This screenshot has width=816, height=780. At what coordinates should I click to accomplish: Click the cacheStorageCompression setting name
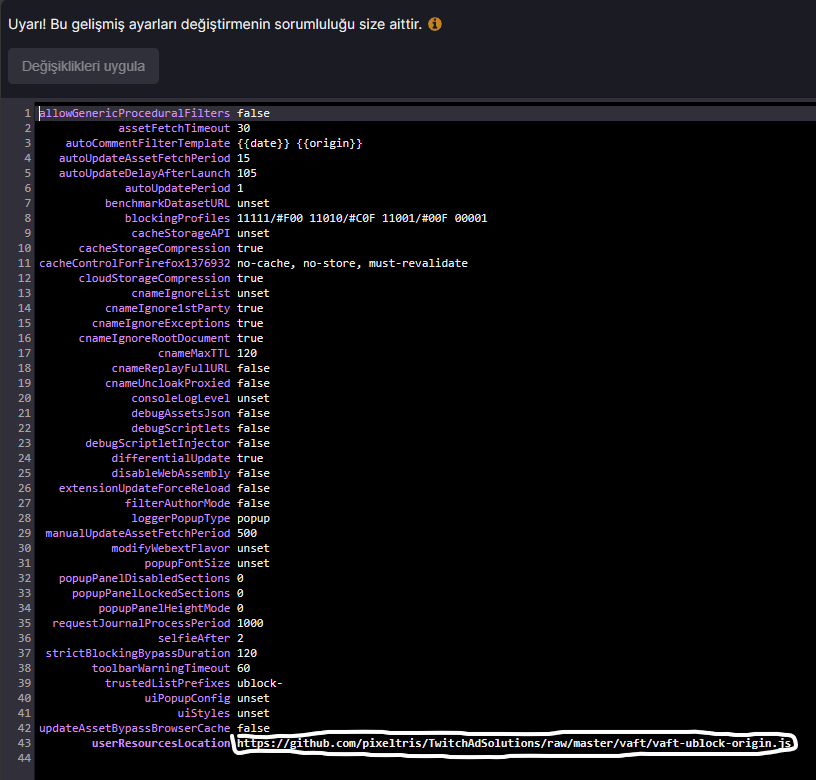154,248
